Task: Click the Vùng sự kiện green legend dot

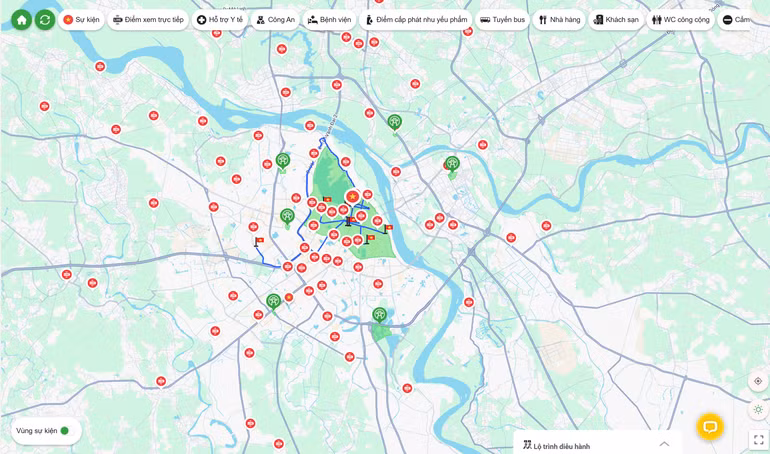Action: pyautogui.click(x=65, y=431)
